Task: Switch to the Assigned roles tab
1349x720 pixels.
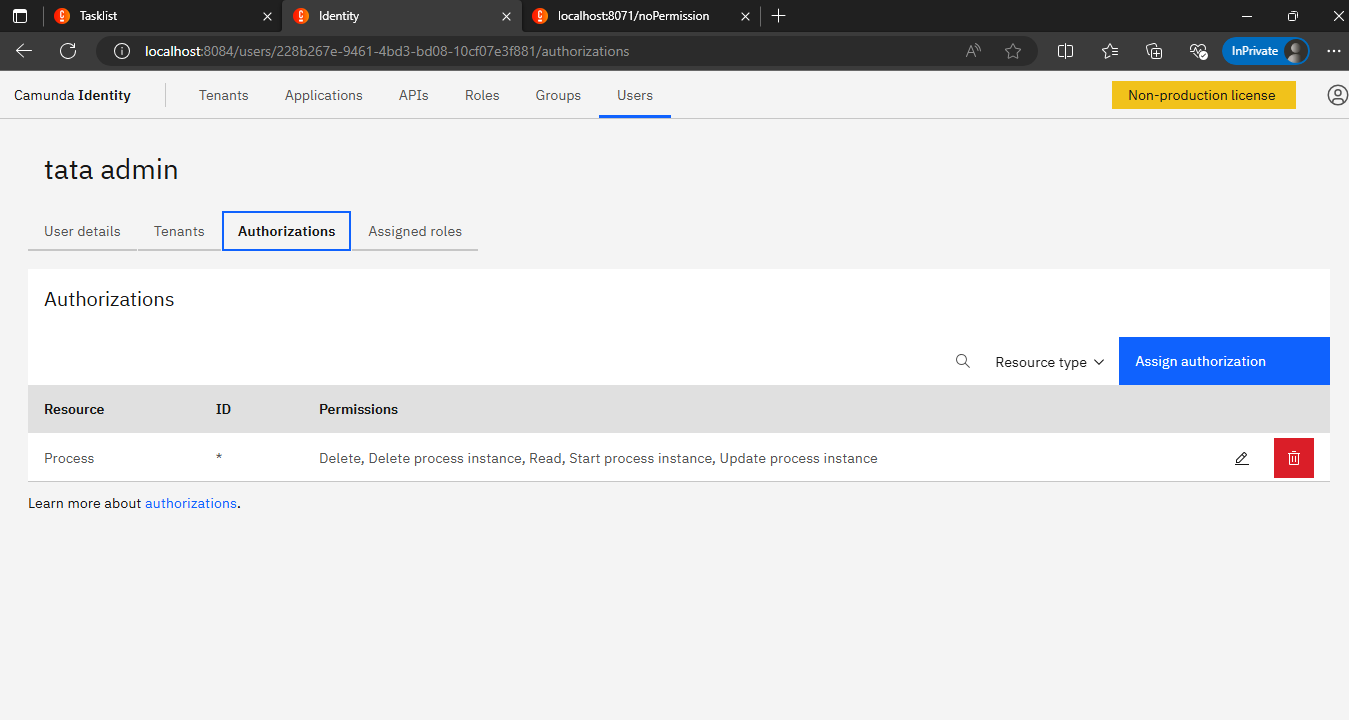Action: (414, 231)
